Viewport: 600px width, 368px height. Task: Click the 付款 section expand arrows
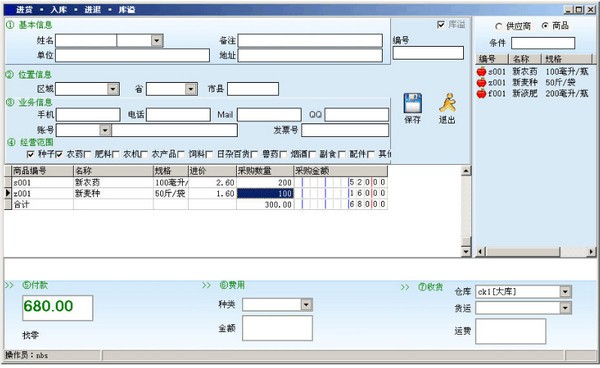[9, 285]
